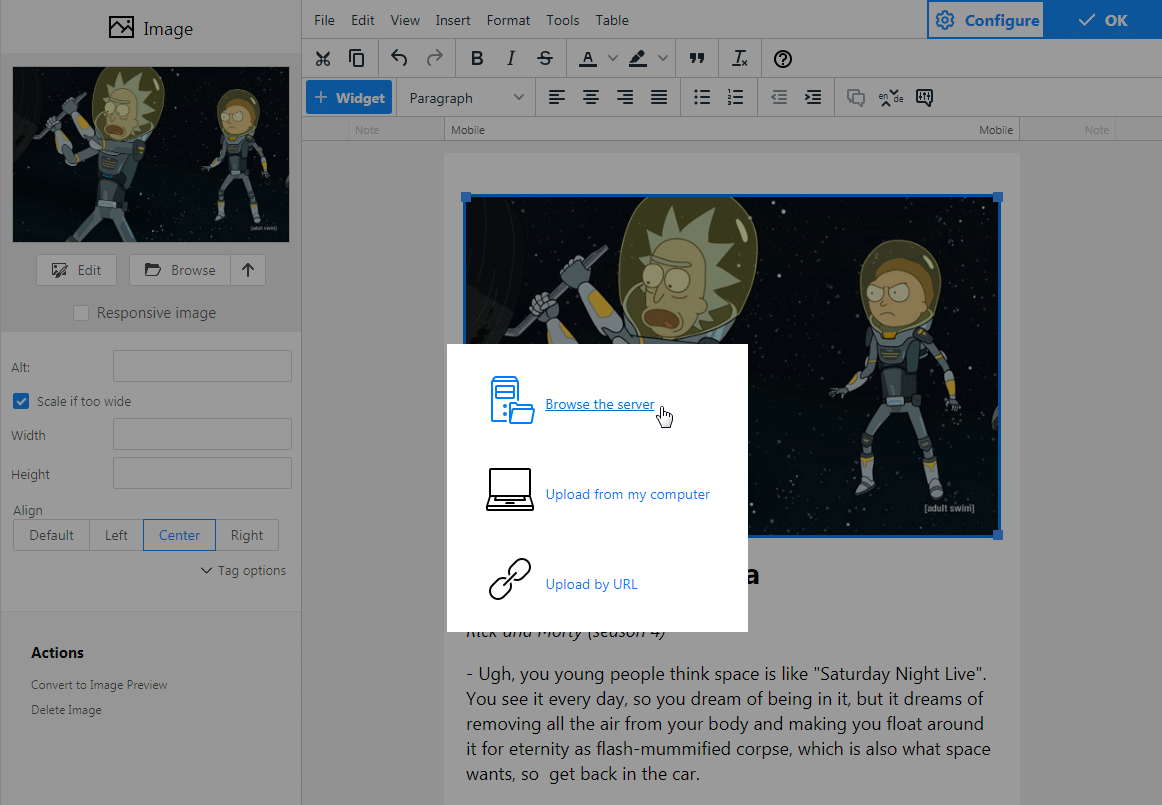This screenshot has height=805, width=1162.
Task: Open the highlight color dropdown arrow
Action: pyautogui.click(x=663, y=59)
